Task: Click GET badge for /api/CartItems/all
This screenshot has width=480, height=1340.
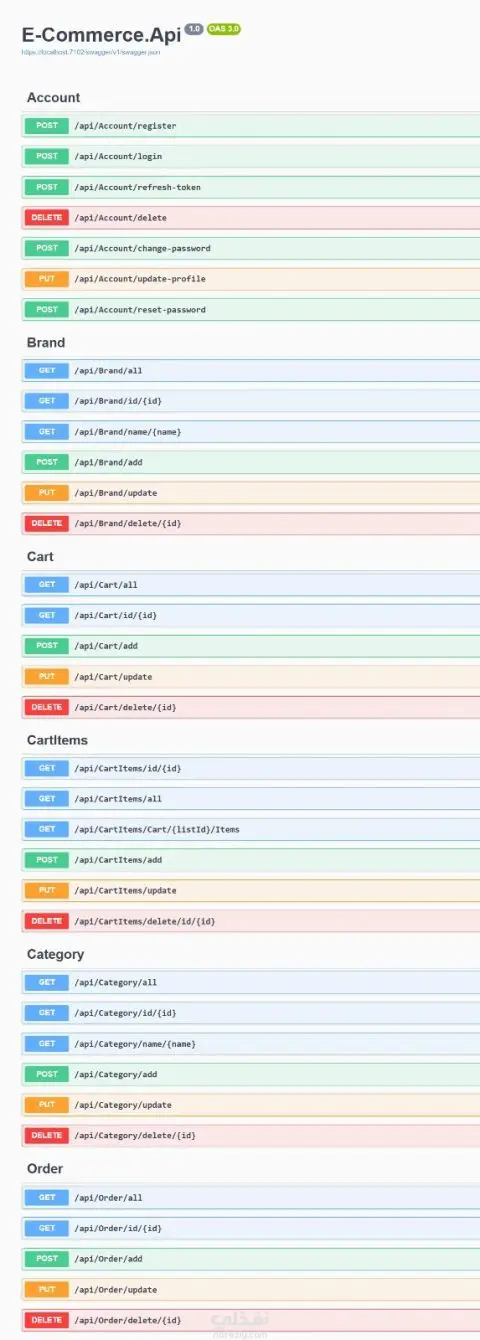Action: 47,799
